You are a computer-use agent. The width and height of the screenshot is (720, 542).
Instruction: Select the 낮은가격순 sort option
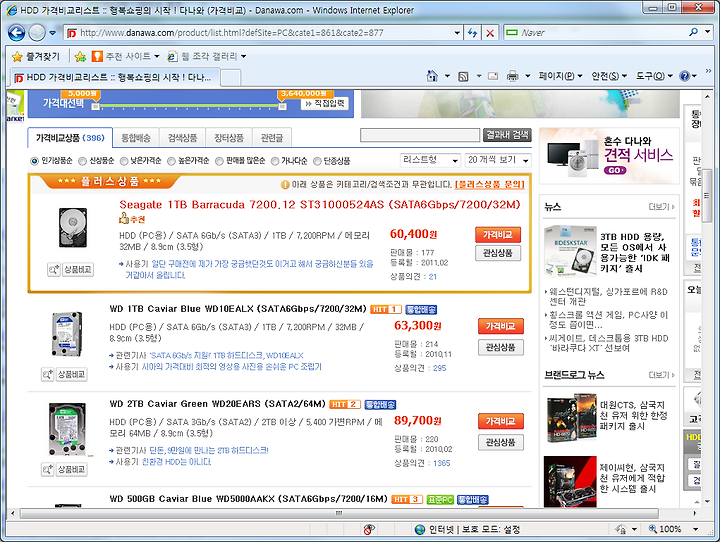click(x=124, y=161)
